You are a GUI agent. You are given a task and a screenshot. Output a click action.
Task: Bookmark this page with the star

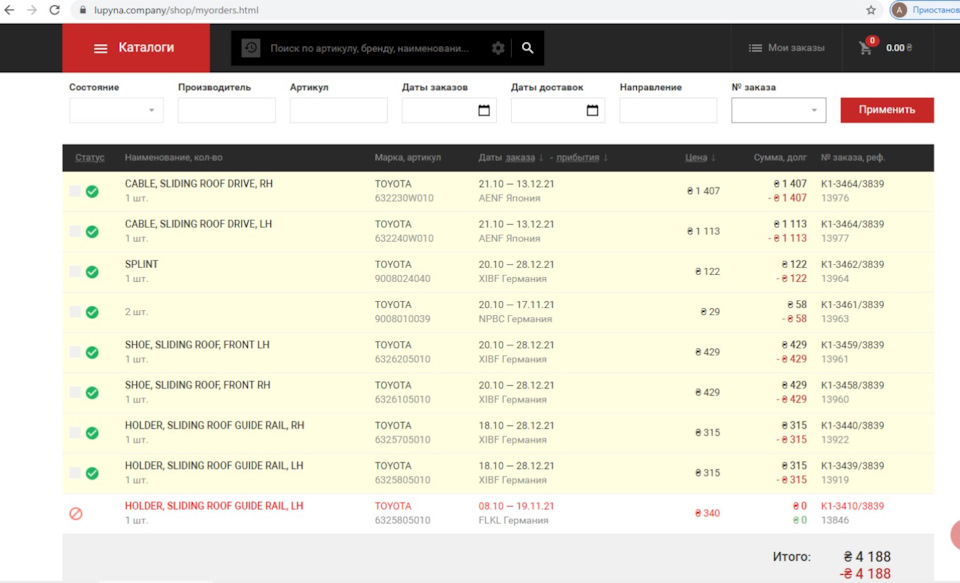tap(871, 10)
